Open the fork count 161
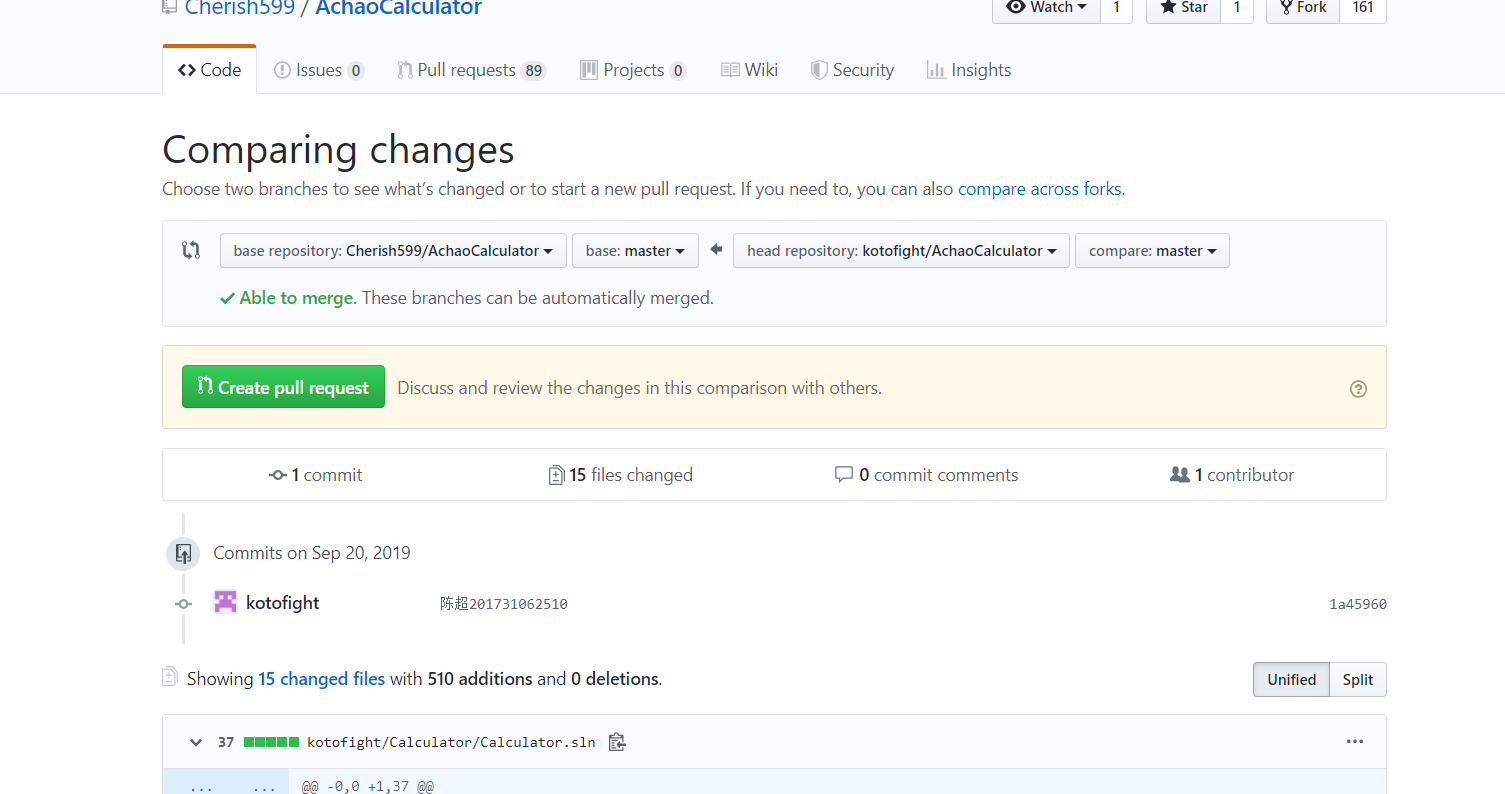The height and width of the screenshot is (794, 1505). click(1363, 8)
